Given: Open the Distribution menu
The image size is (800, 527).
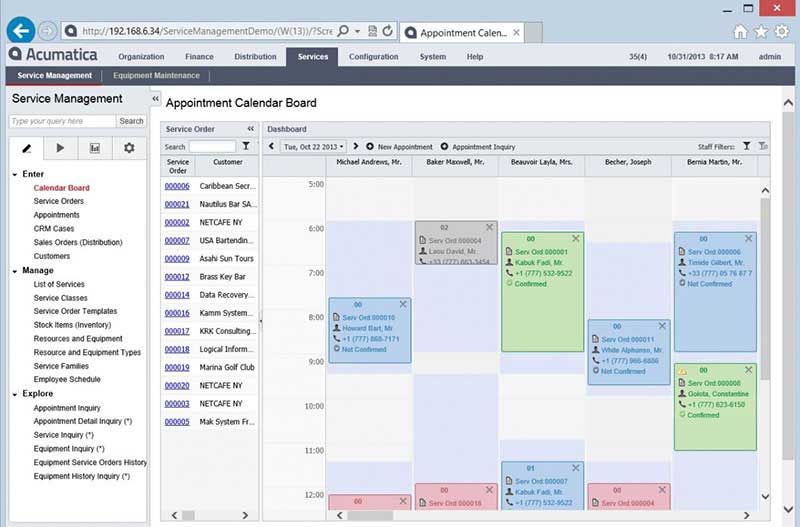Looking at the screenshot, I should click(255, 57).
